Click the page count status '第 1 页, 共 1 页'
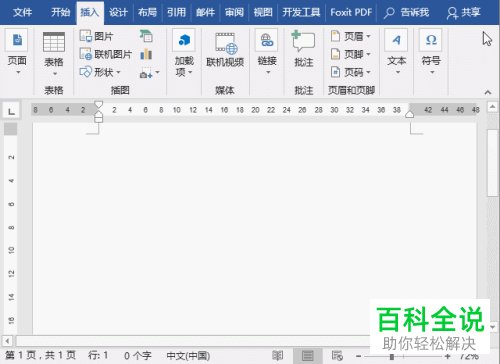This screenshot has height=364, width=500. click(40, 355)
